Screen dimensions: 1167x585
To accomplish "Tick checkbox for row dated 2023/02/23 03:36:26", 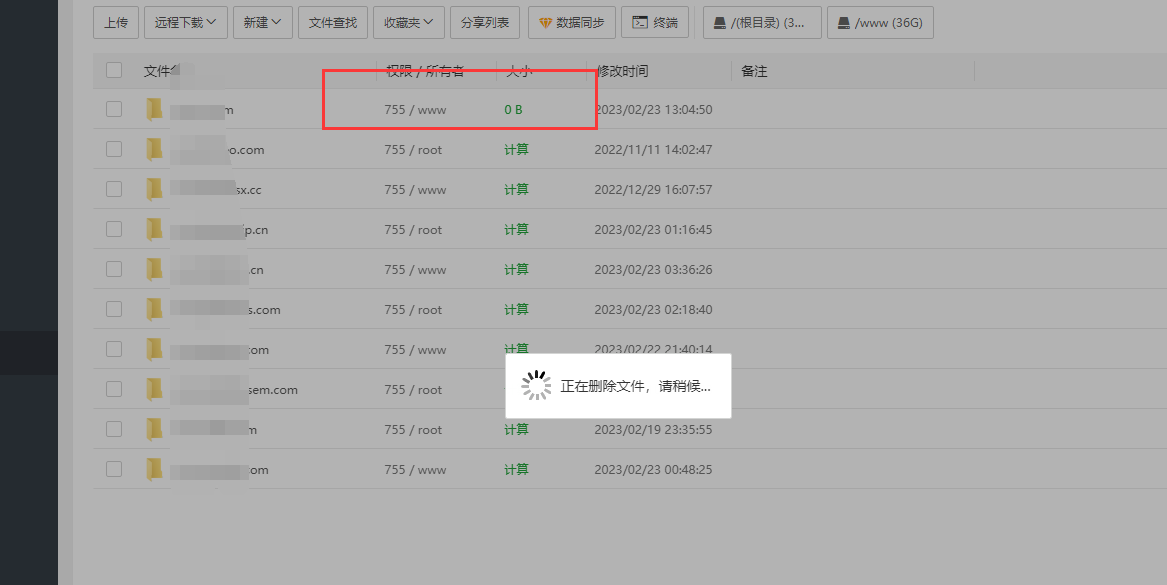I will pyautogui.click(x=114, y=269).
